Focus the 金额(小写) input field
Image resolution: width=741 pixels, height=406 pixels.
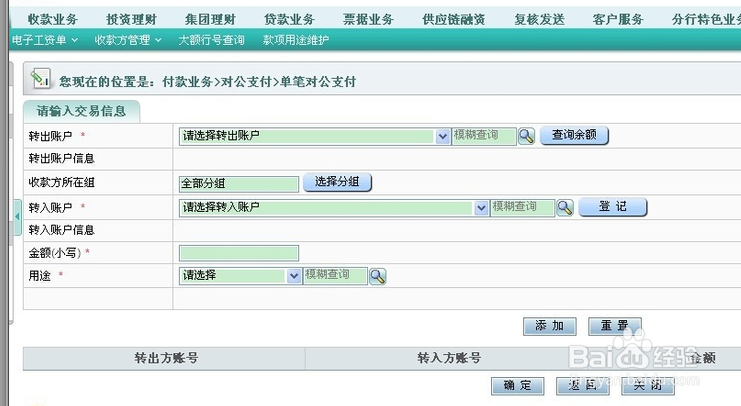pyautogui.click(x=239, y=253)
